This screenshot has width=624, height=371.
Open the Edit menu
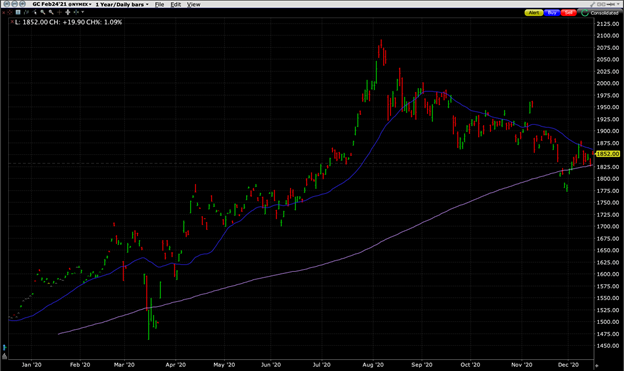tap(176, 4)
